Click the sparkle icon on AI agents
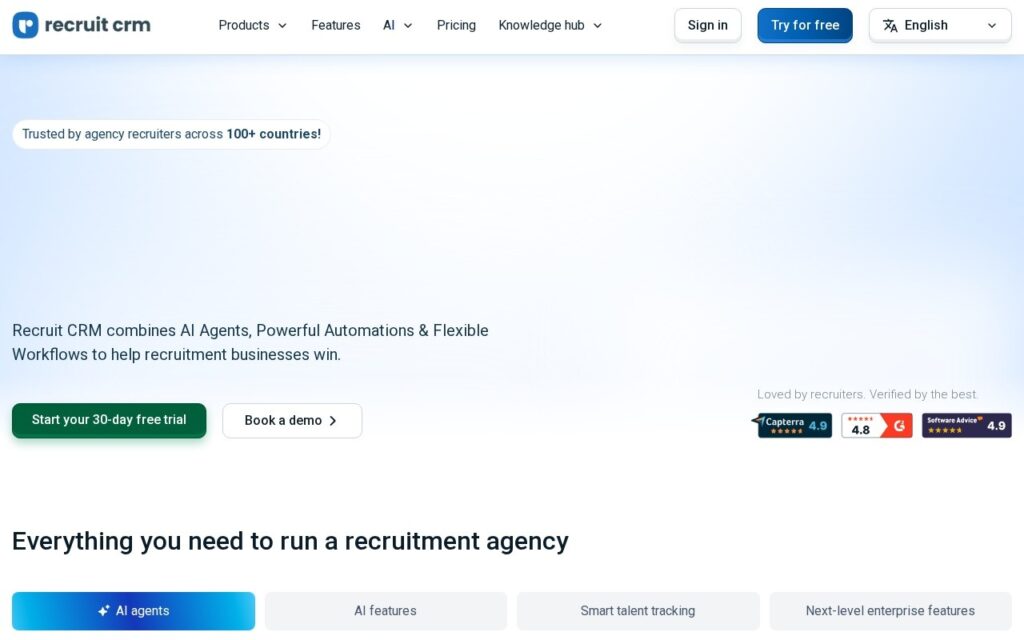 (103, 611)
